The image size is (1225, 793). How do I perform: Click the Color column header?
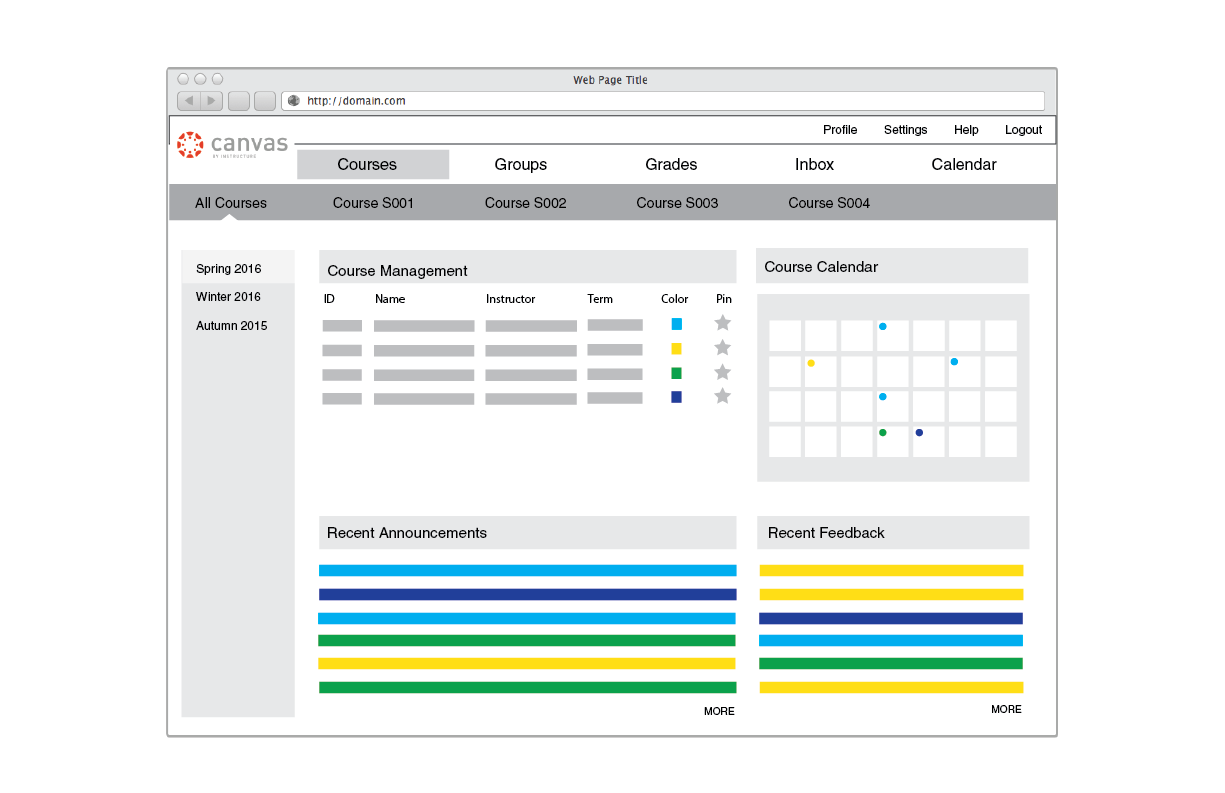[x=675, y=299]
